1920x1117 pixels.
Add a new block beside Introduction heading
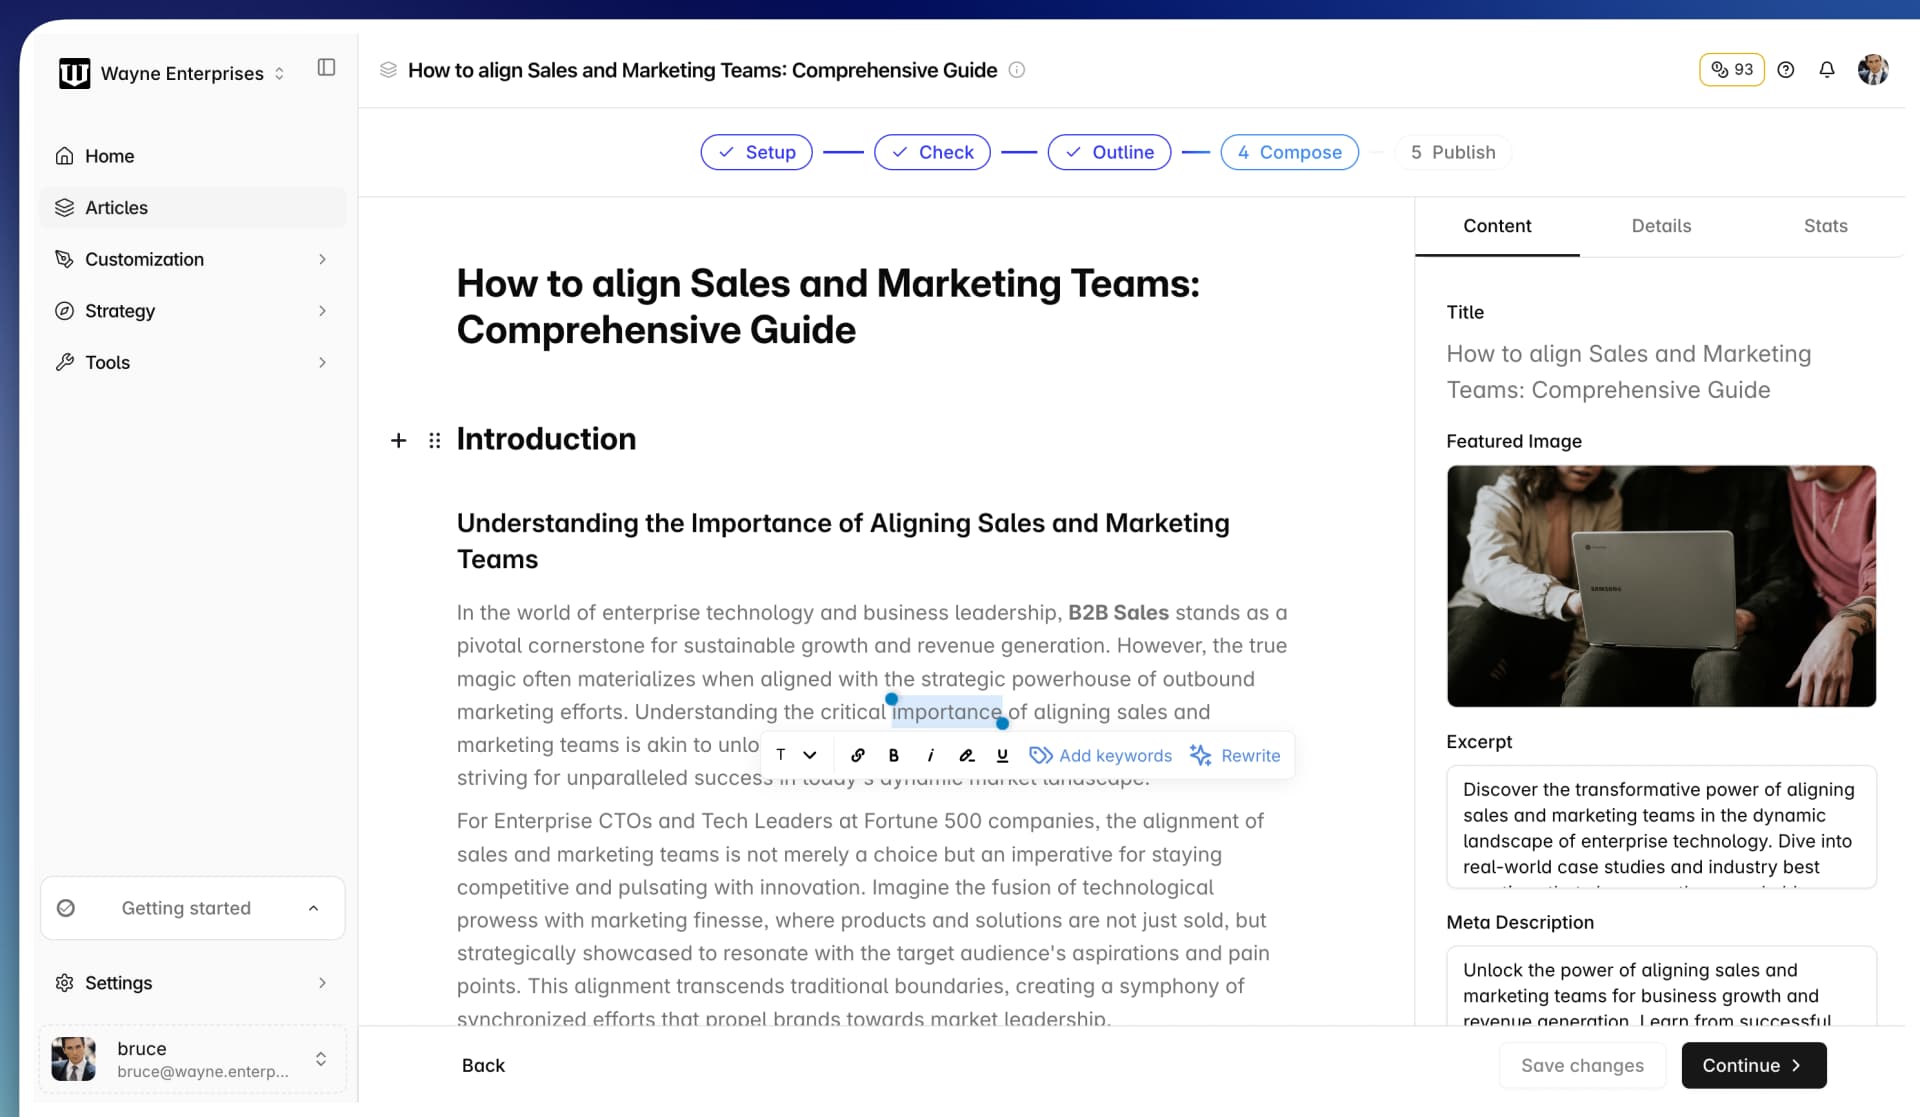(x=398, y=439)
